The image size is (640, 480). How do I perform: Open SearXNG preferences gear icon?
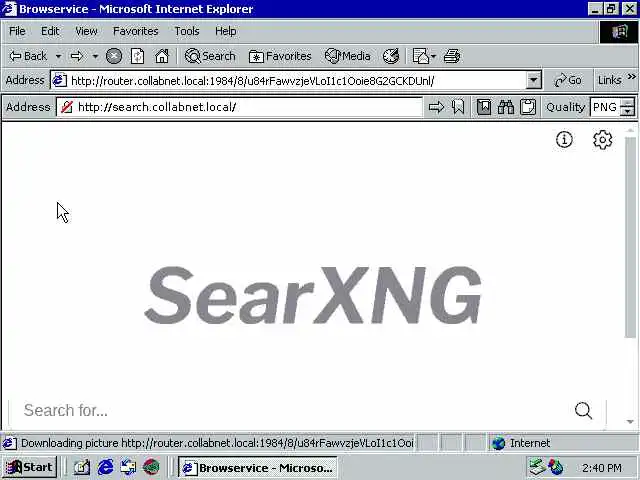pyautogui.click(x=602, y=140)
